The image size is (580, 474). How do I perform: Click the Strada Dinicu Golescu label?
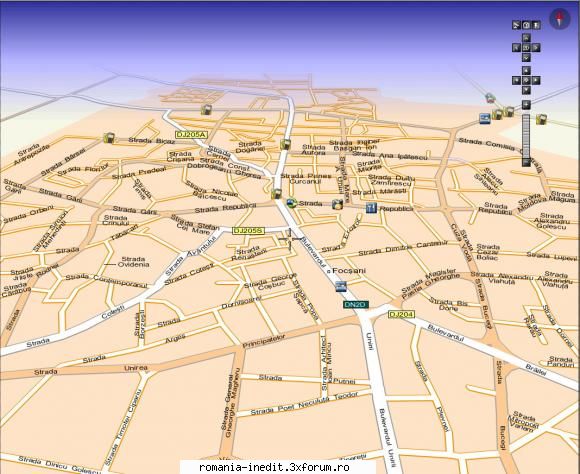[x=59, y=465]
